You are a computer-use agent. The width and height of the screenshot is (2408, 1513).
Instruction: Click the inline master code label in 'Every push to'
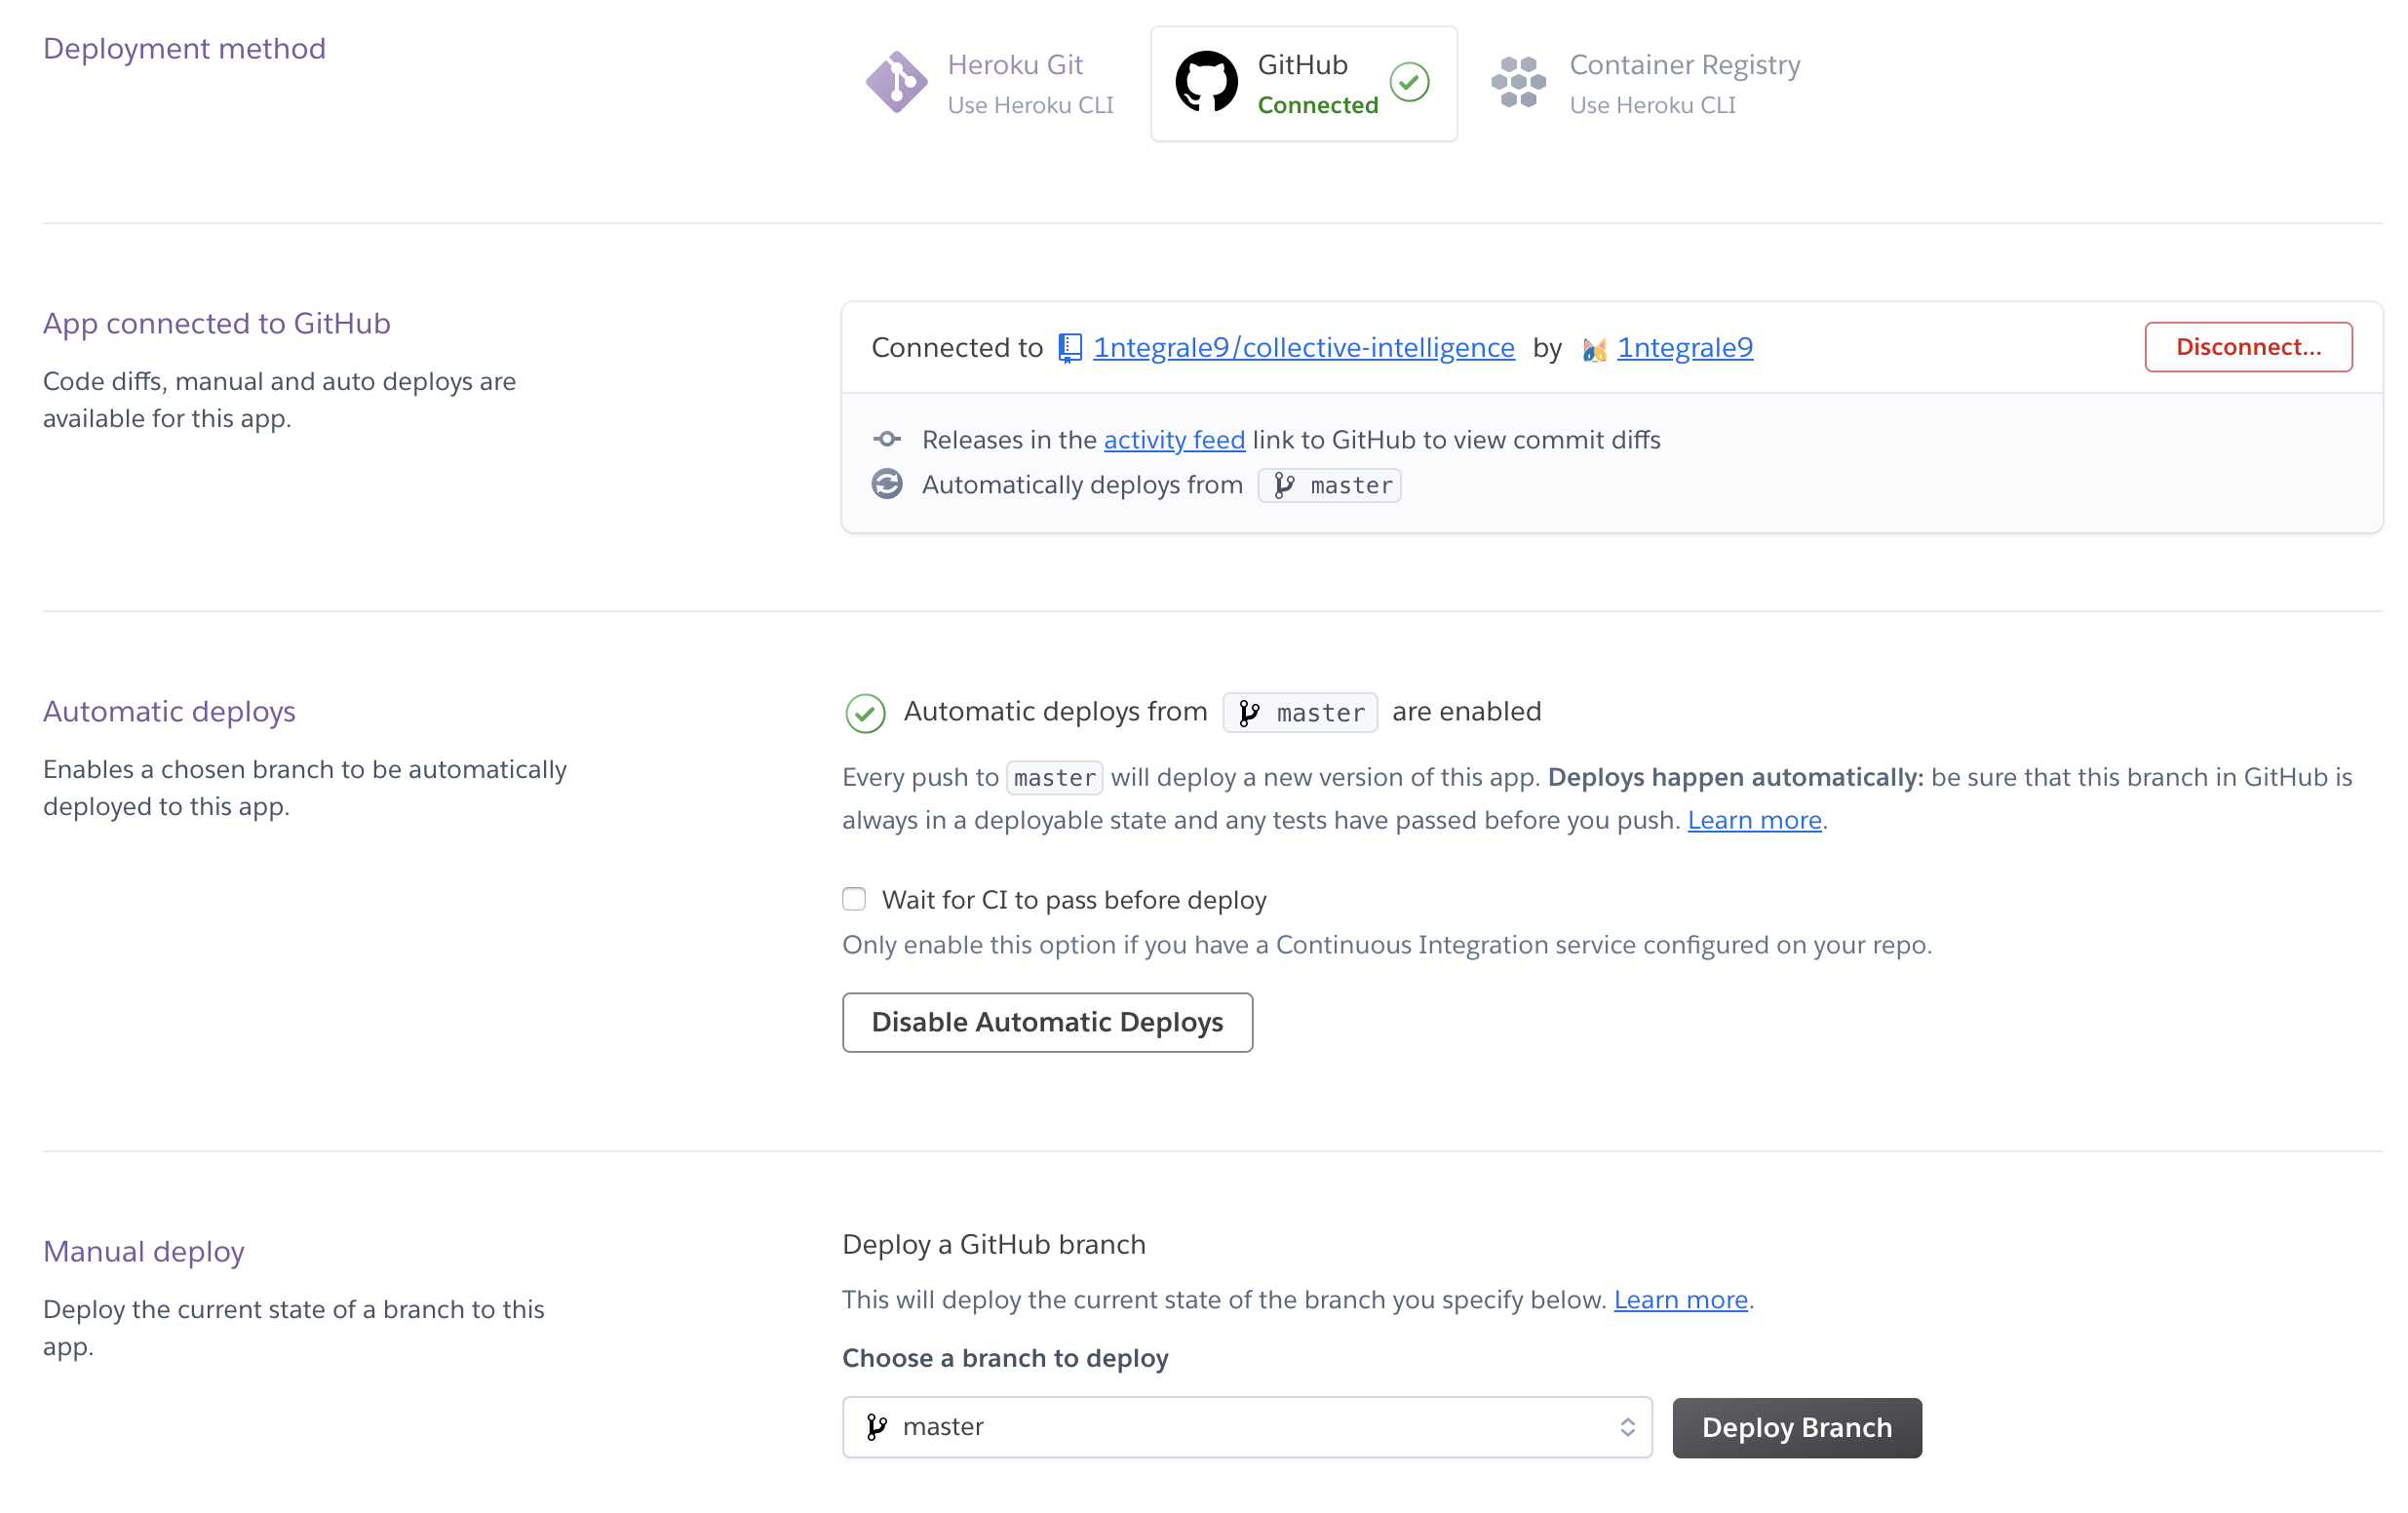(x=1054, y=777)
